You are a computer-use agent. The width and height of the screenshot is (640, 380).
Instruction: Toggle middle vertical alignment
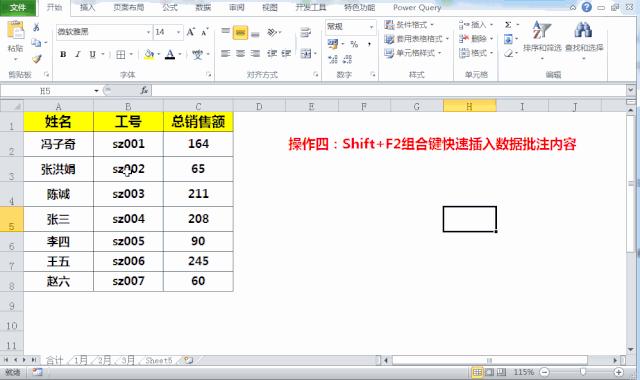[x=240, y=32]
